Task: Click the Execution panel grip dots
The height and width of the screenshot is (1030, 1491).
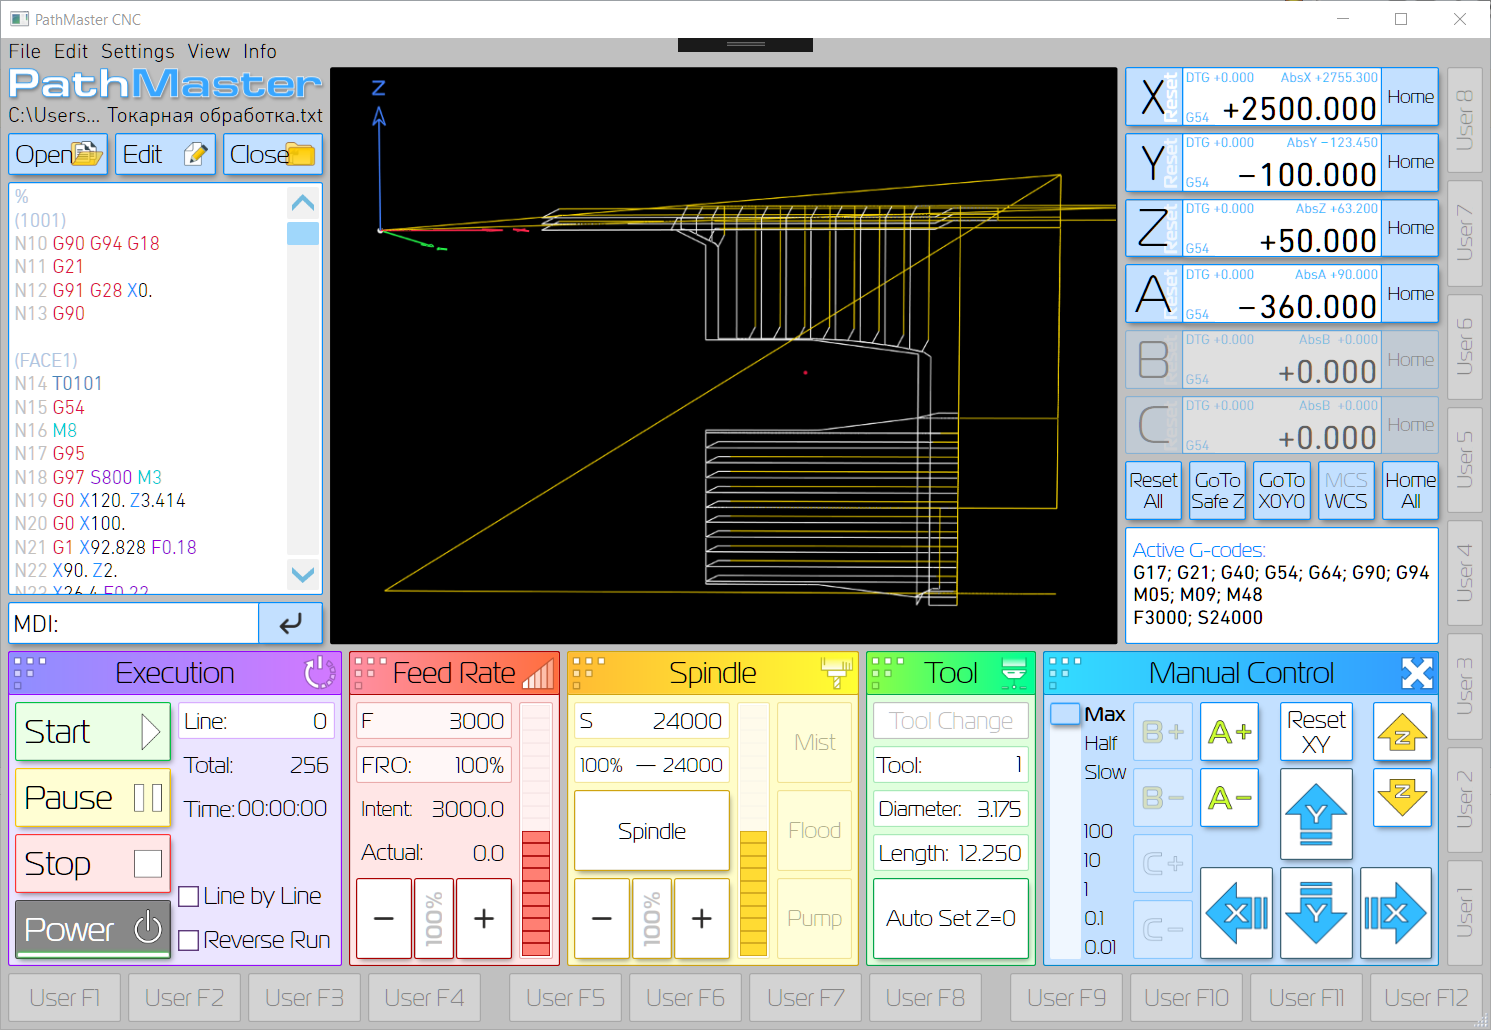Action: coord(30,673)
